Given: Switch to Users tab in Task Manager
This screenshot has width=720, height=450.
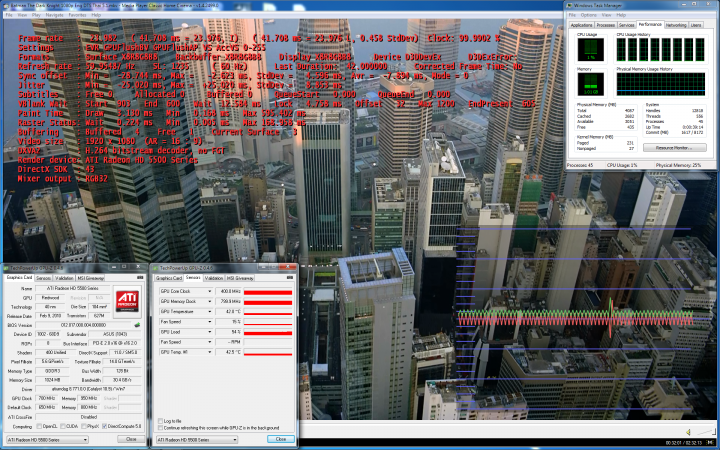Looking at the screenshot, I should click(x=696, y=25).
